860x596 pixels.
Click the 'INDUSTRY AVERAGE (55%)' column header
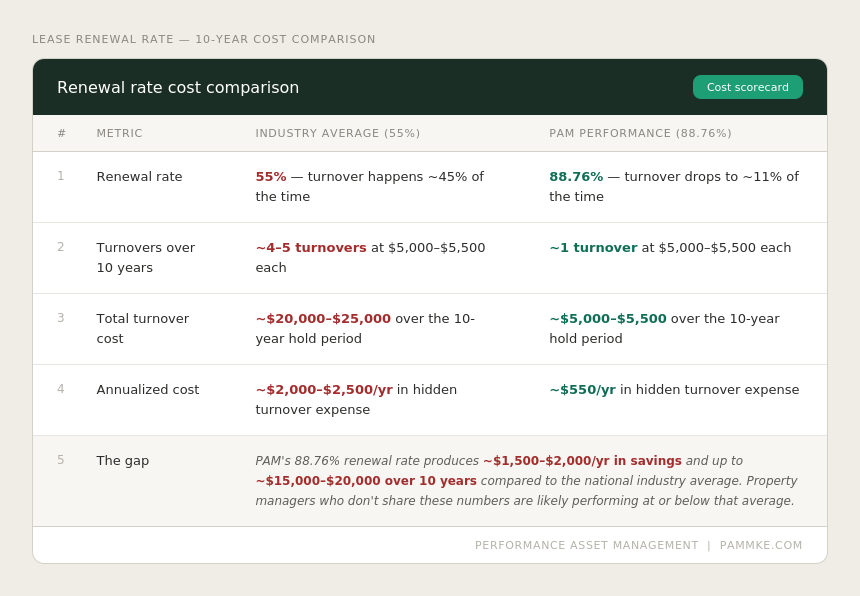[338, 133]
